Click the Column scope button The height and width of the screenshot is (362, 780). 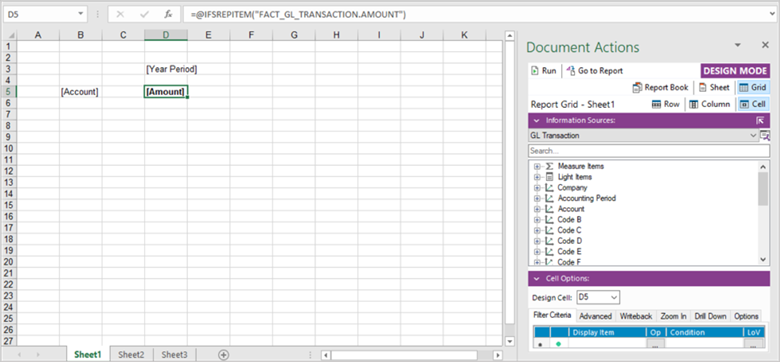[x=709, y=104]
